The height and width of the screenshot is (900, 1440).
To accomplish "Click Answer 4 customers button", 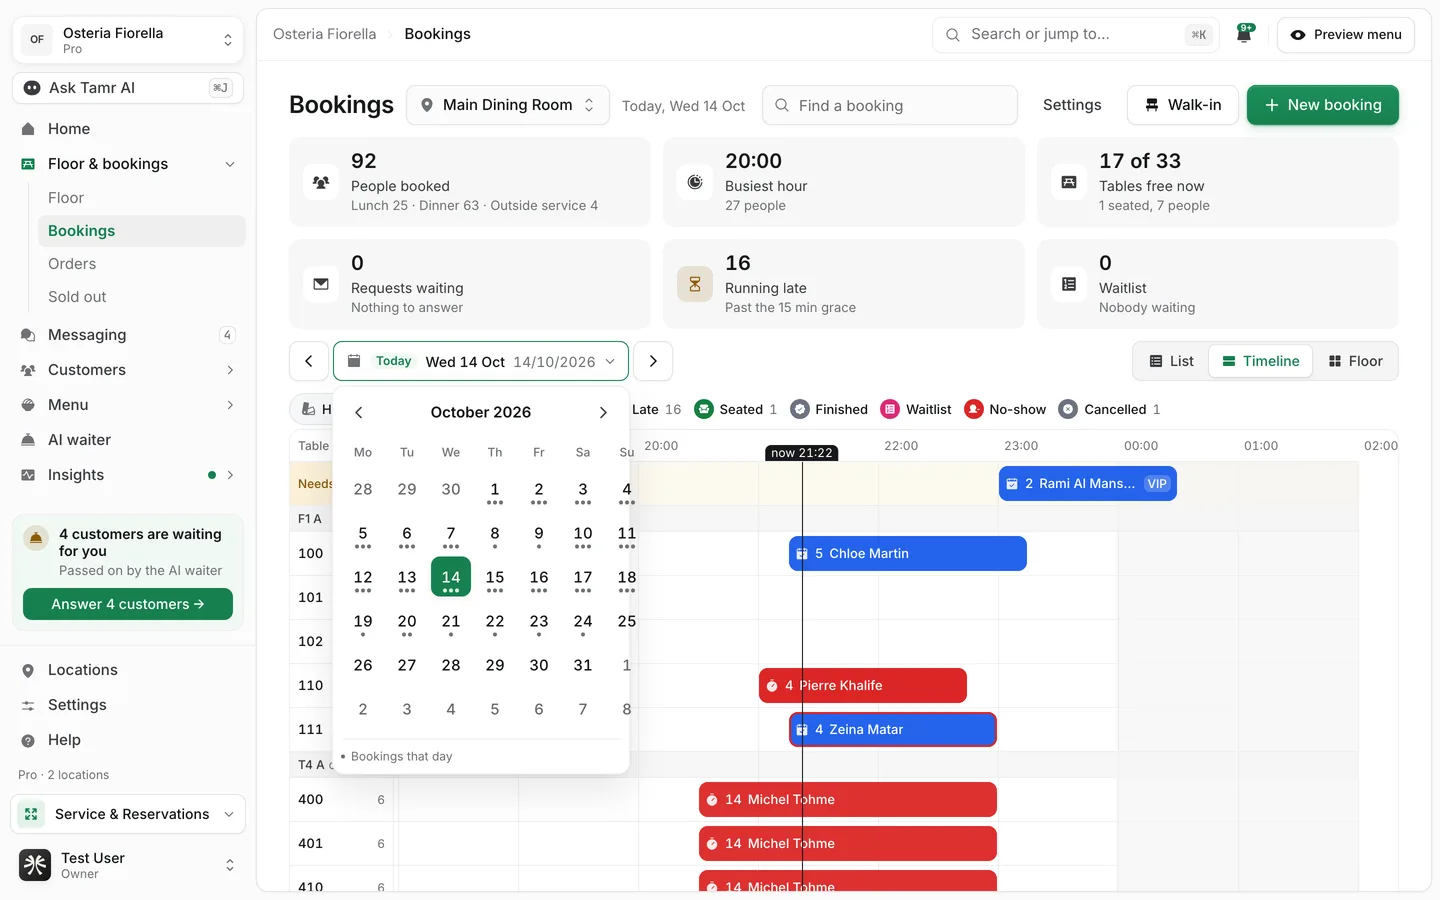I will click(128, 604).
